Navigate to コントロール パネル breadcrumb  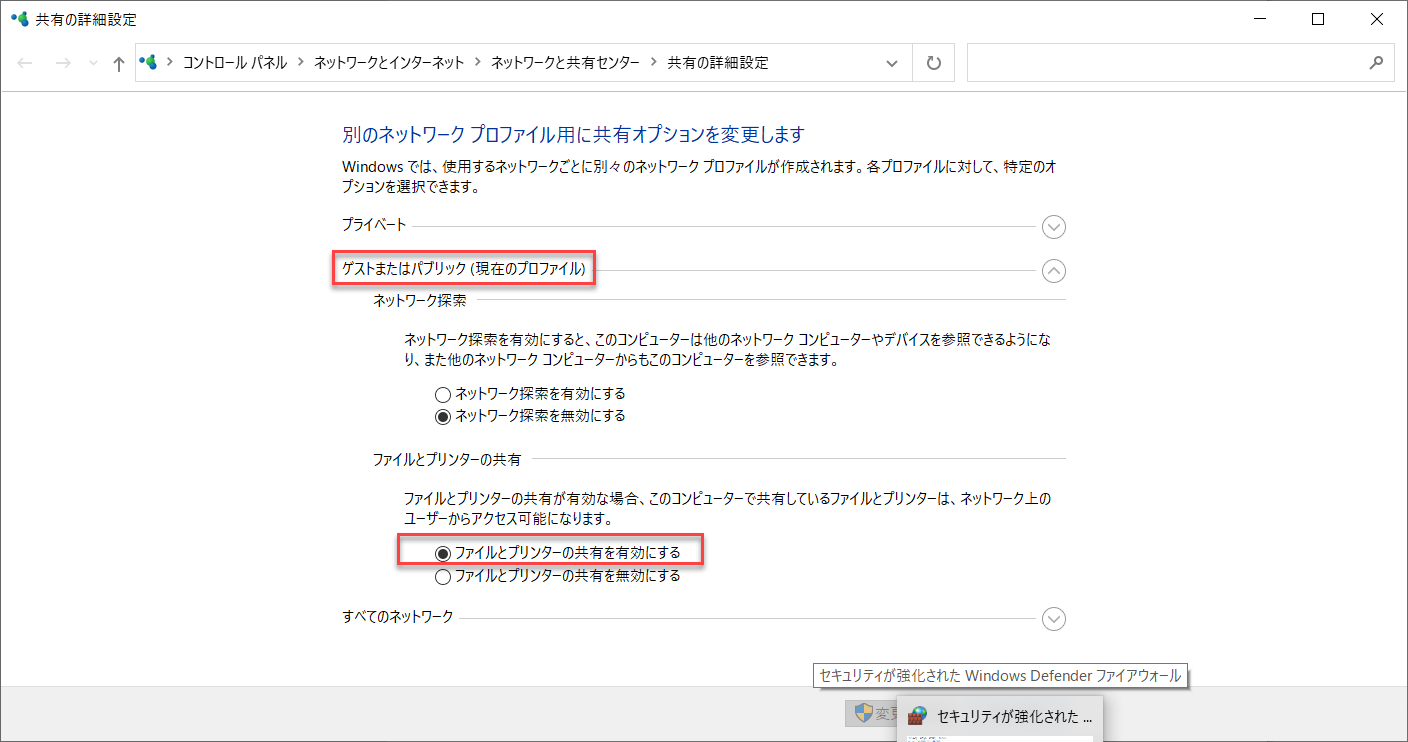pyautogui.click(x=235, y=63)
